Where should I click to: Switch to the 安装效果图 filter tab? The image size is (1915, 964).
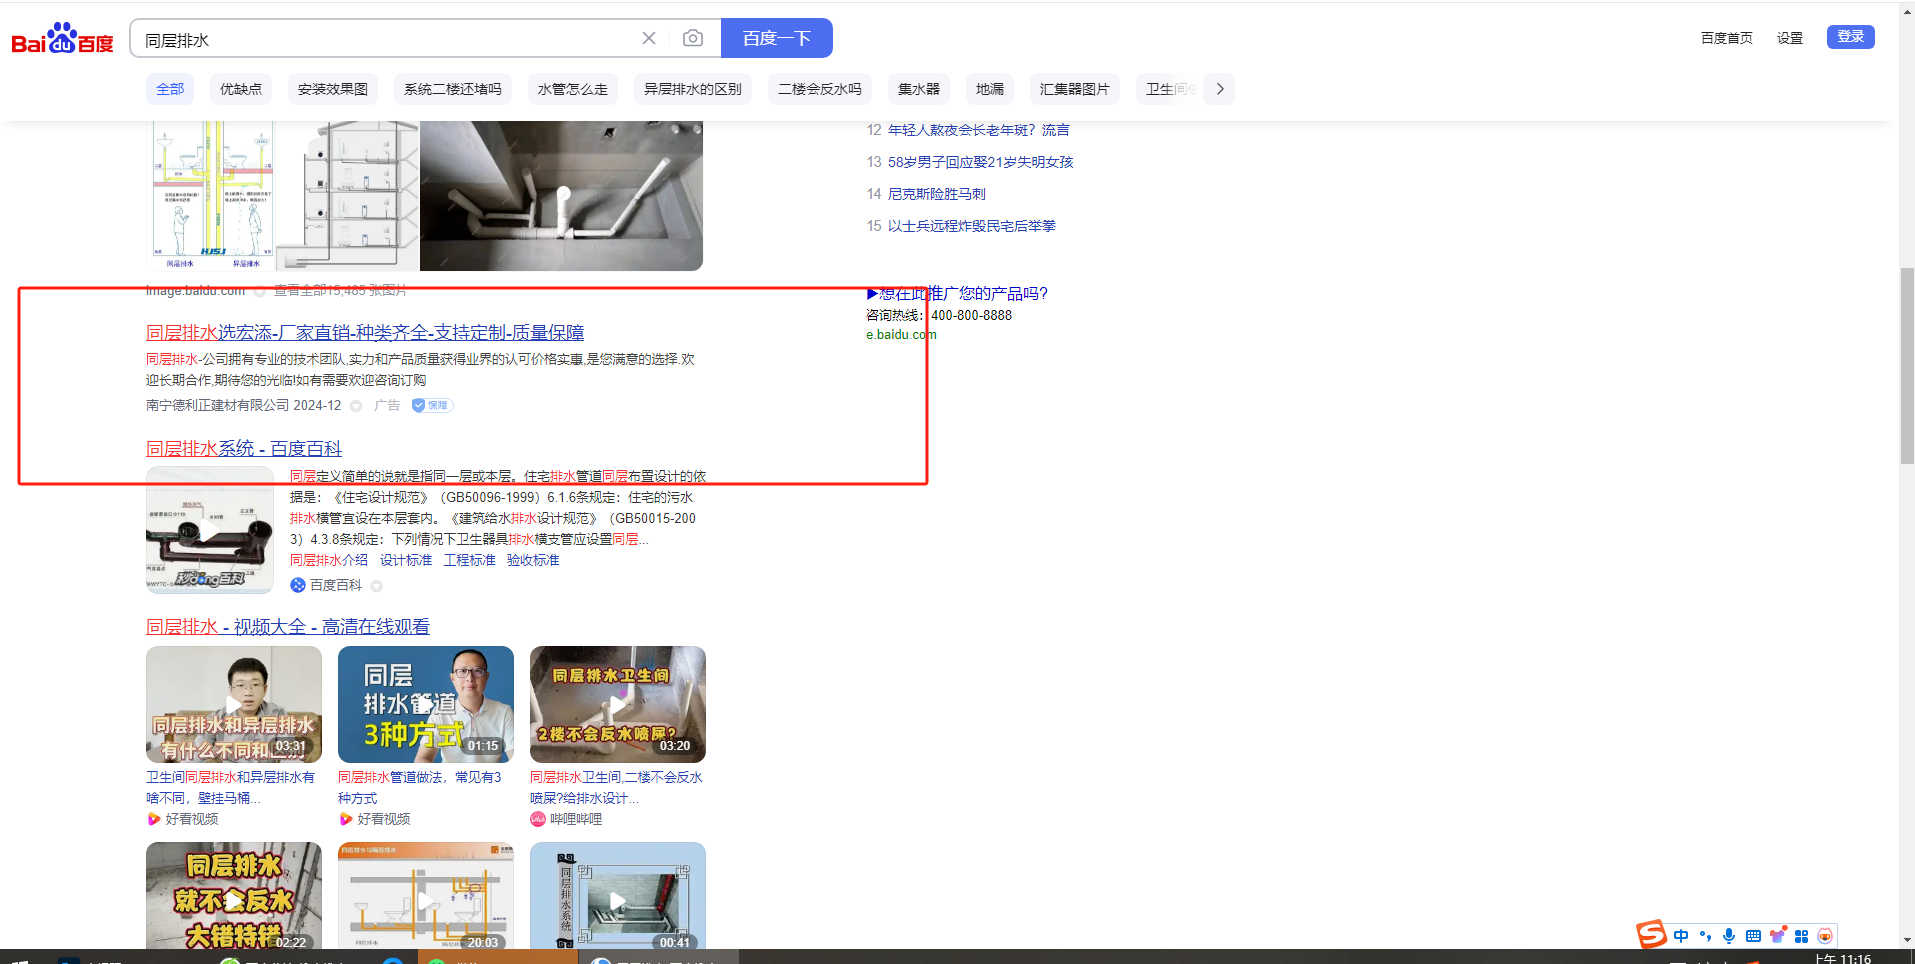332,89
